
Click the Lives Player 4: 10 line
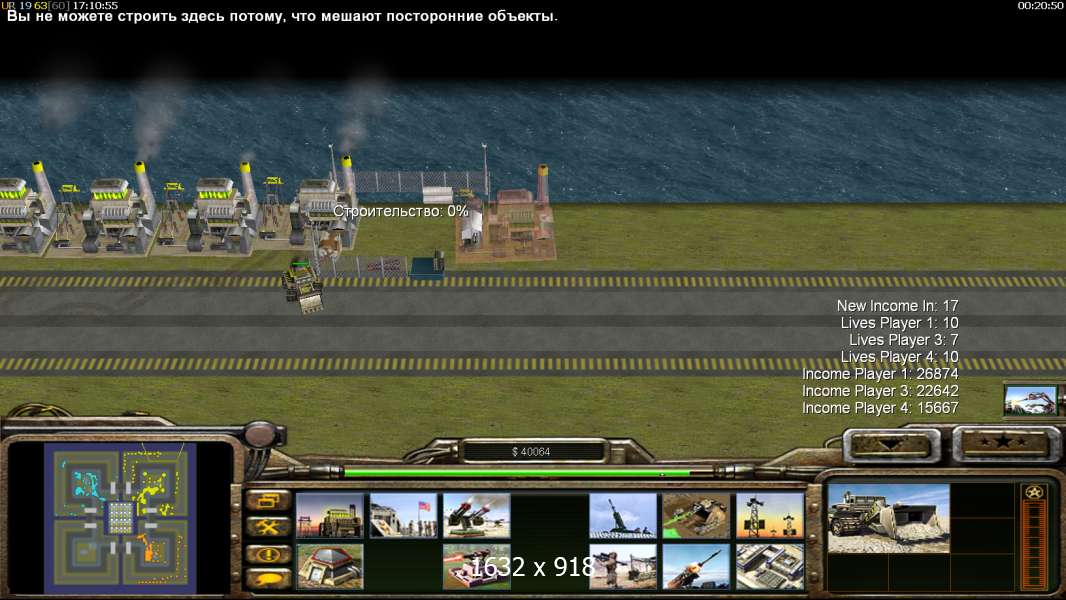pos(899,357)
